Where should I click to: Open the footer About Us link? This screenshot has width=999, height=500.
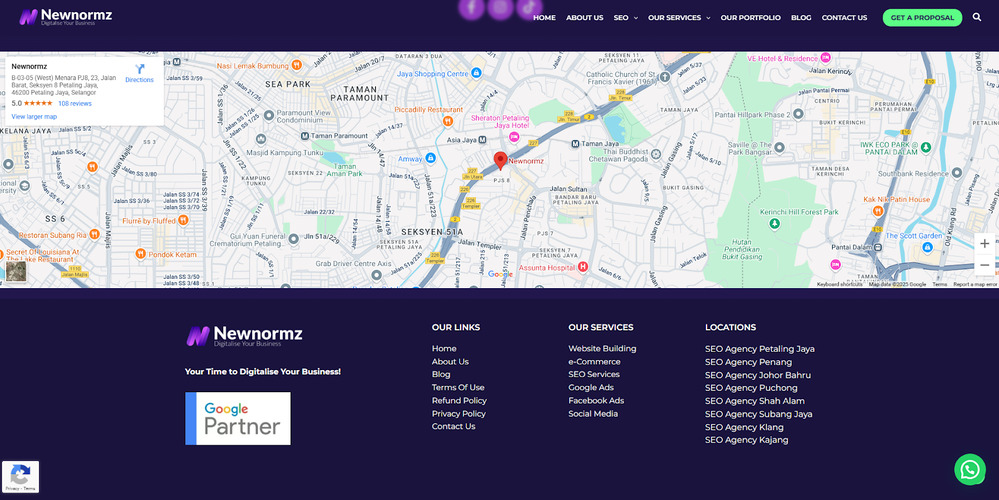click(x=450, y=361)
